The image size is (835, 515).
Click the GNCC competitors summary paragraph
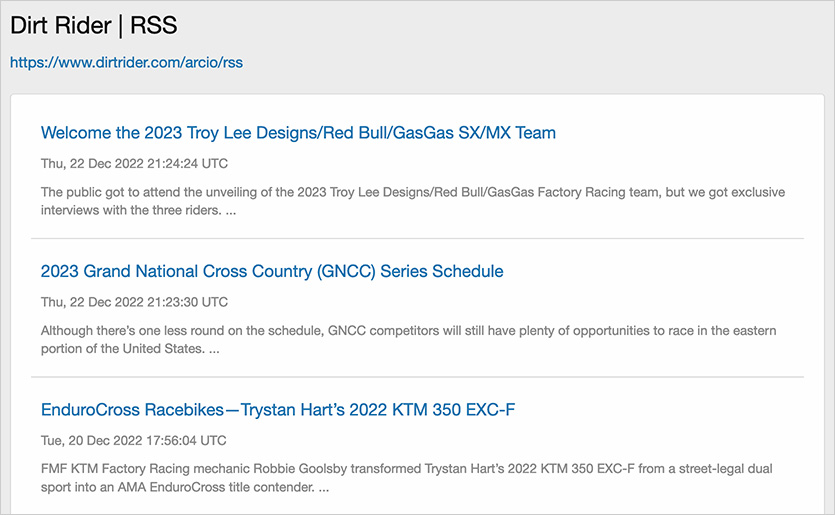coord(400,331)
